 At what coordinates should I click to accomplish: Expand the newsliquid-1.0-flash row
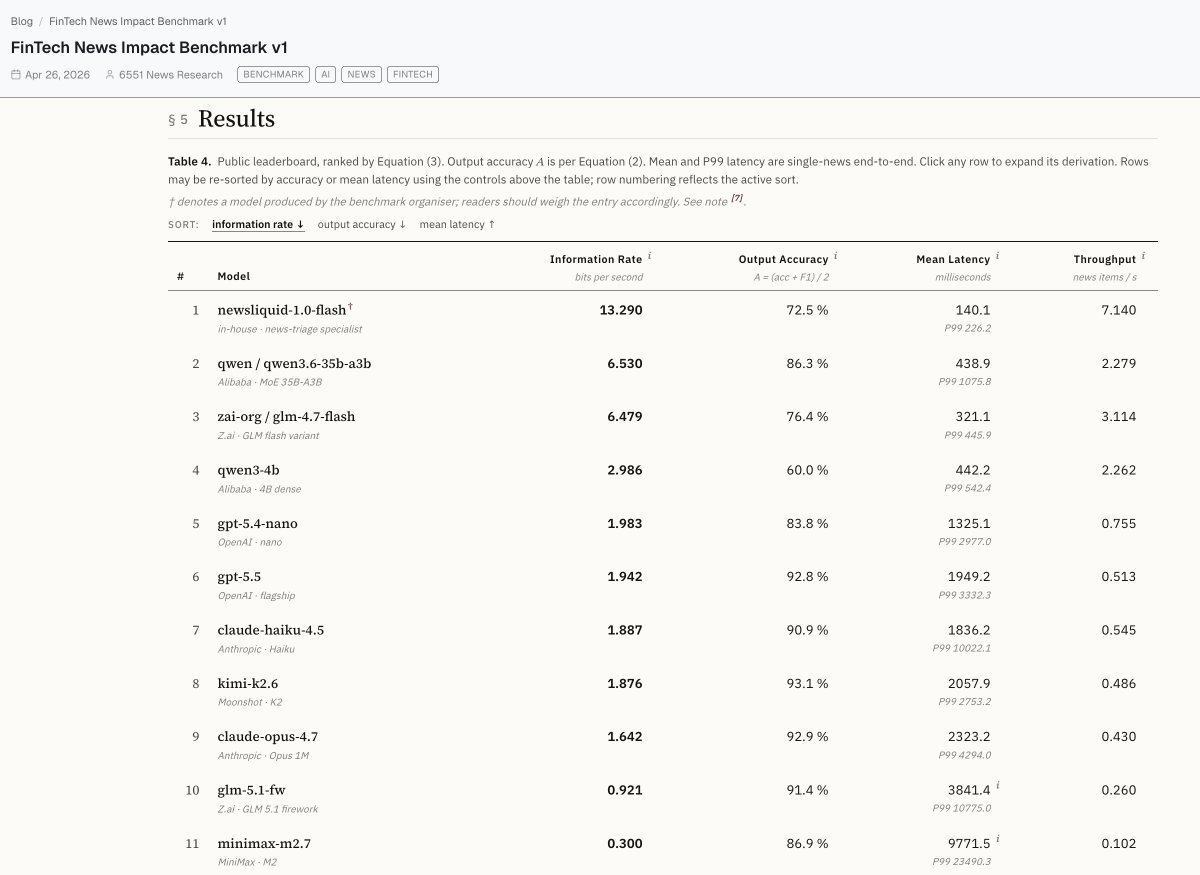point(663,318)
